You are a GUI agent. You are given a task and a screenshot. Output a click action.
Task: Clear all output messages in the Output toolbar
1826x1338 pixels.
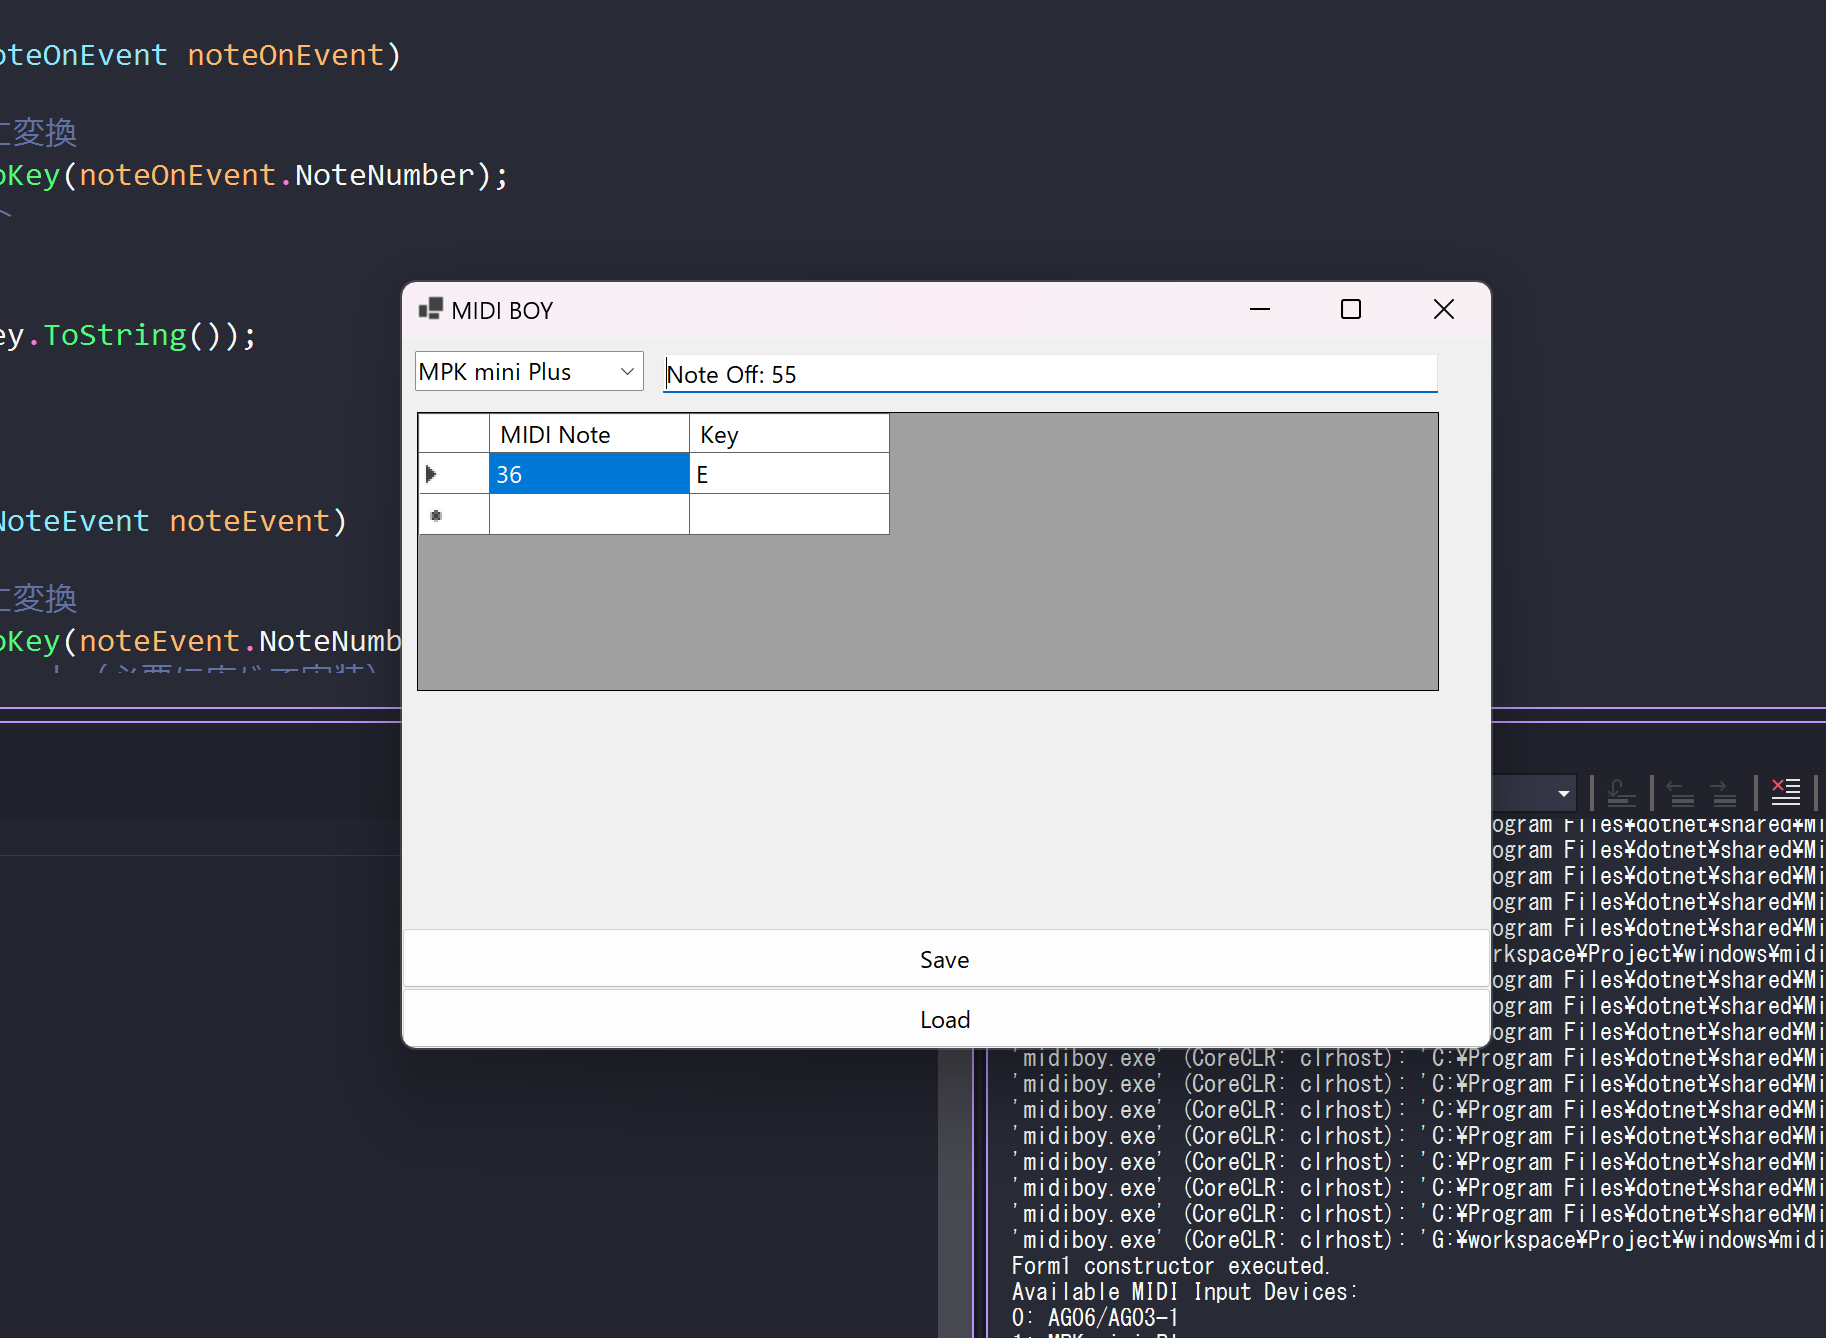click(1786, 792)
